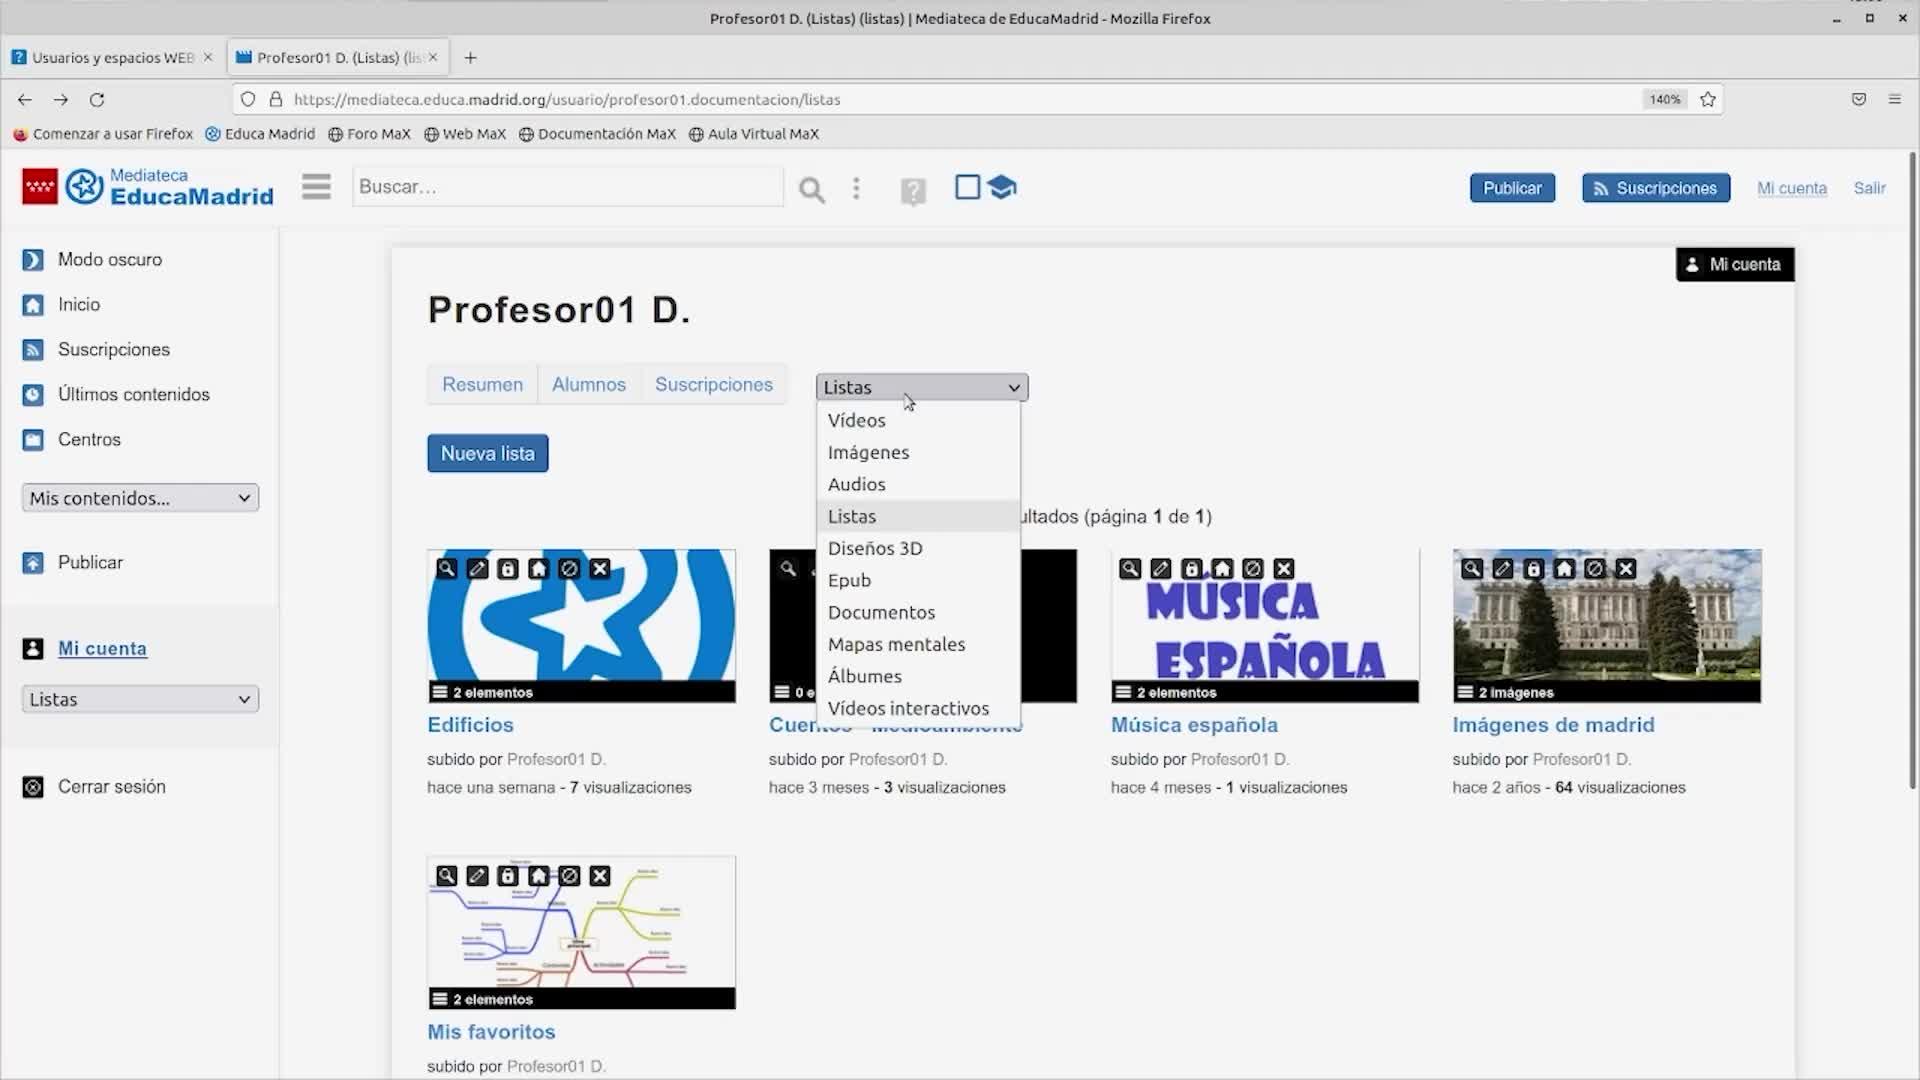The height and width of the screenshot is (1080, 1920).
Task: Switch to the Alumnos tab
Action: pos(588,385)
